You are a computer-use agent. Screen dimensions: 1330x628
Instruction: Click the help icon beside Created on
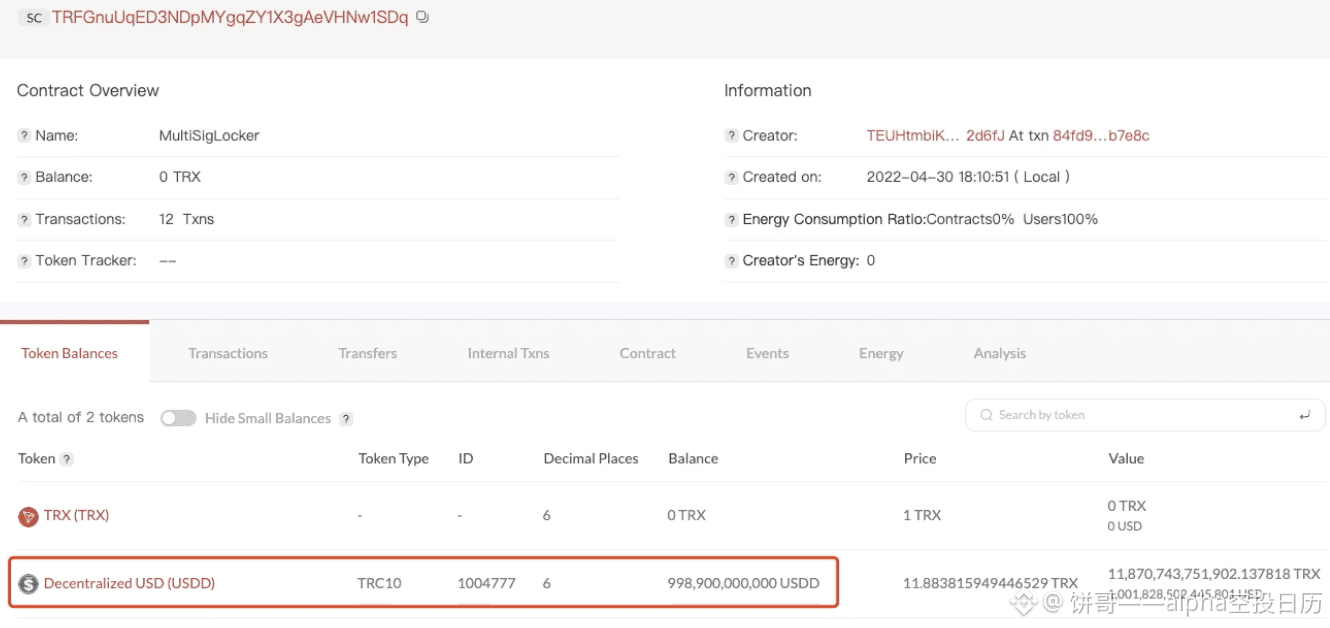pyautogui.click(x=731, y=177)
